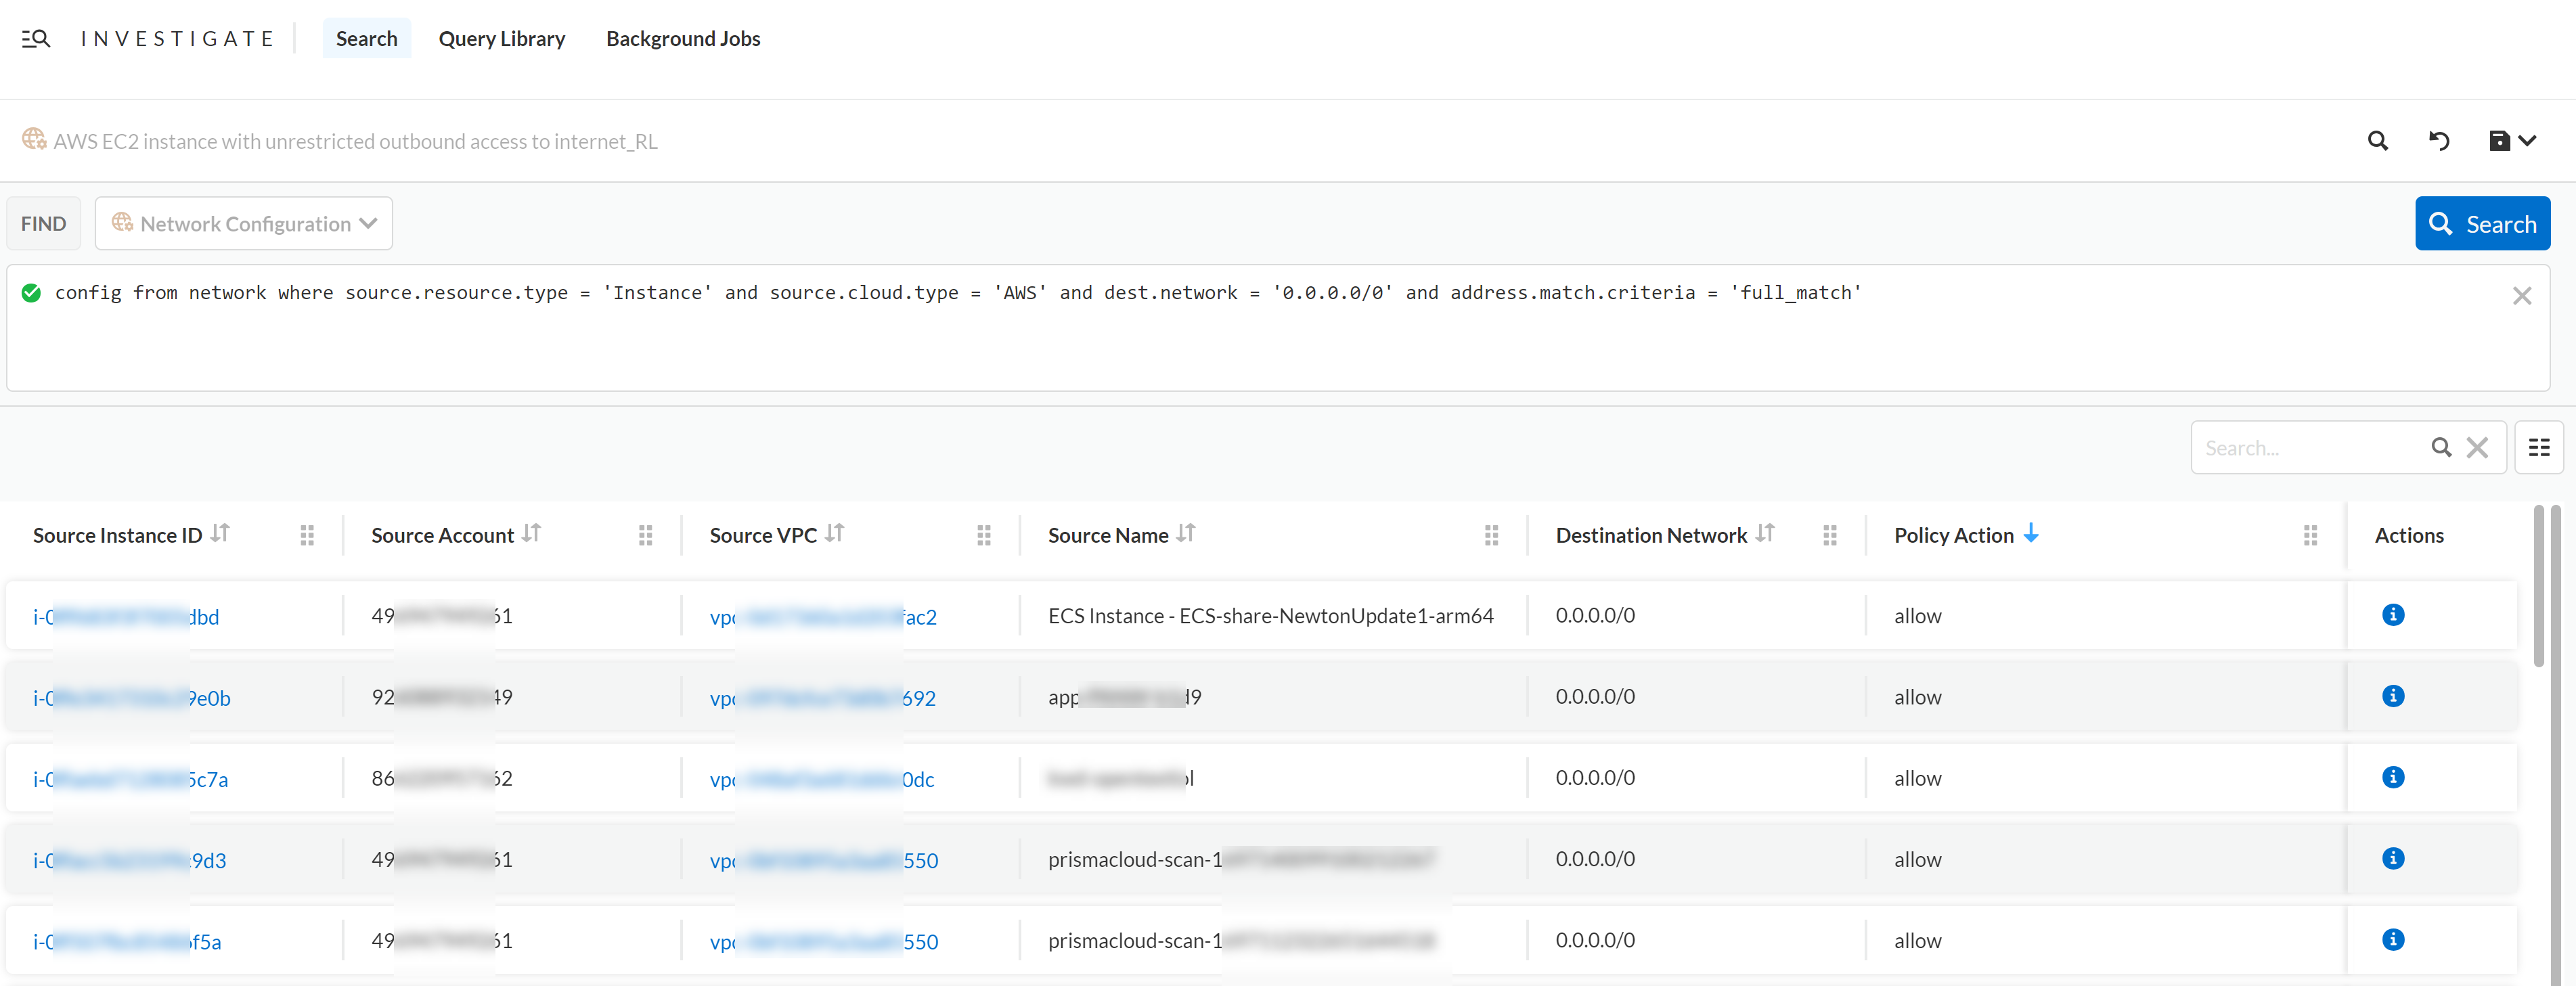
Task: Click Destination Network column drag handle
Action: click(1830, 536)
